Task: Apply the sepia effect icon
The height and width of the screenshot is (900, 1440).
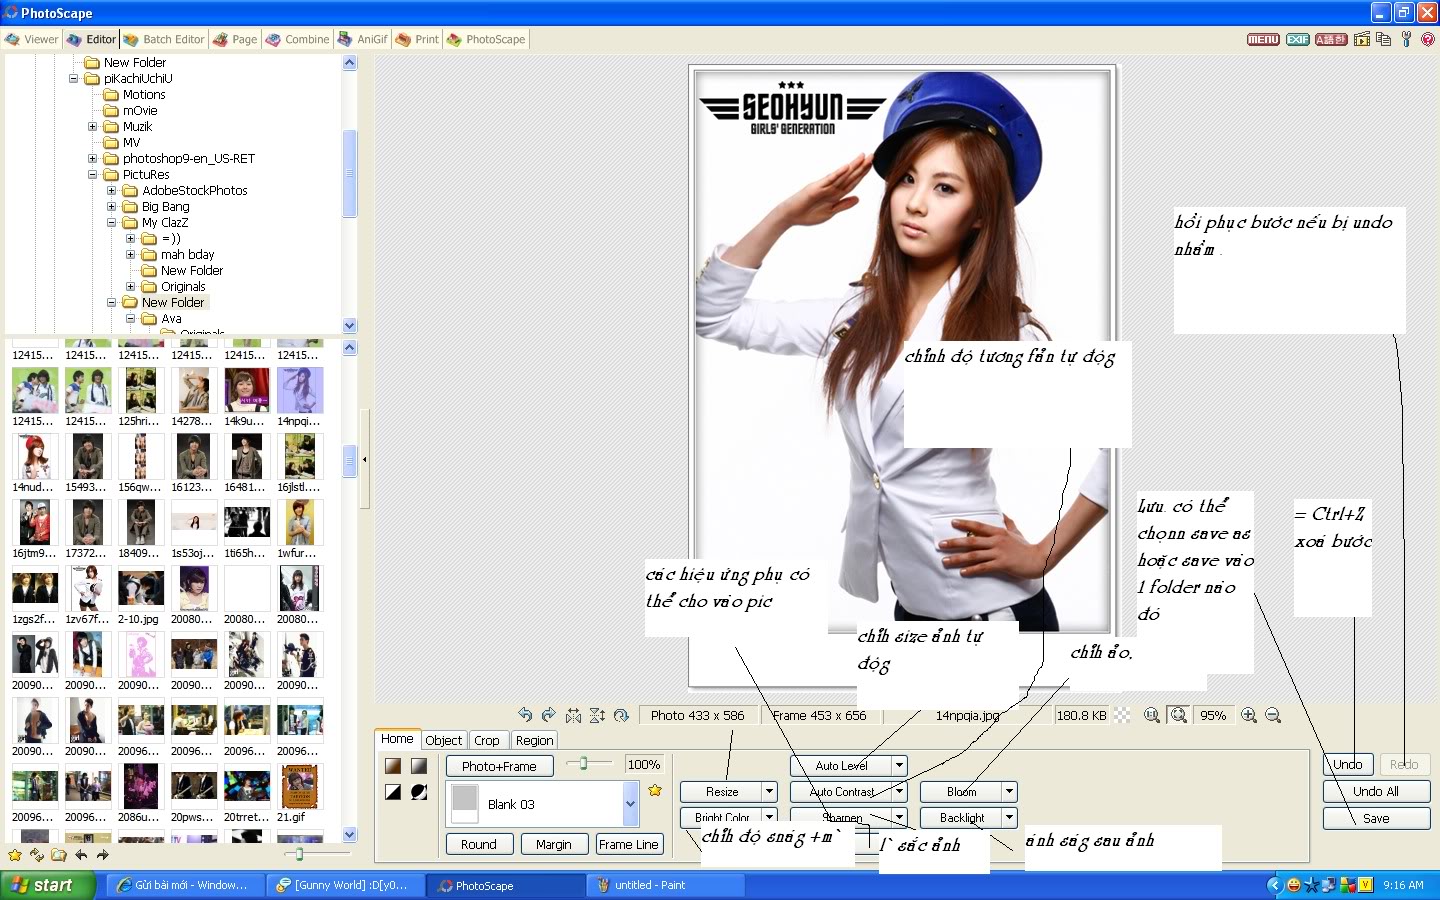Action: coord(393,766)
